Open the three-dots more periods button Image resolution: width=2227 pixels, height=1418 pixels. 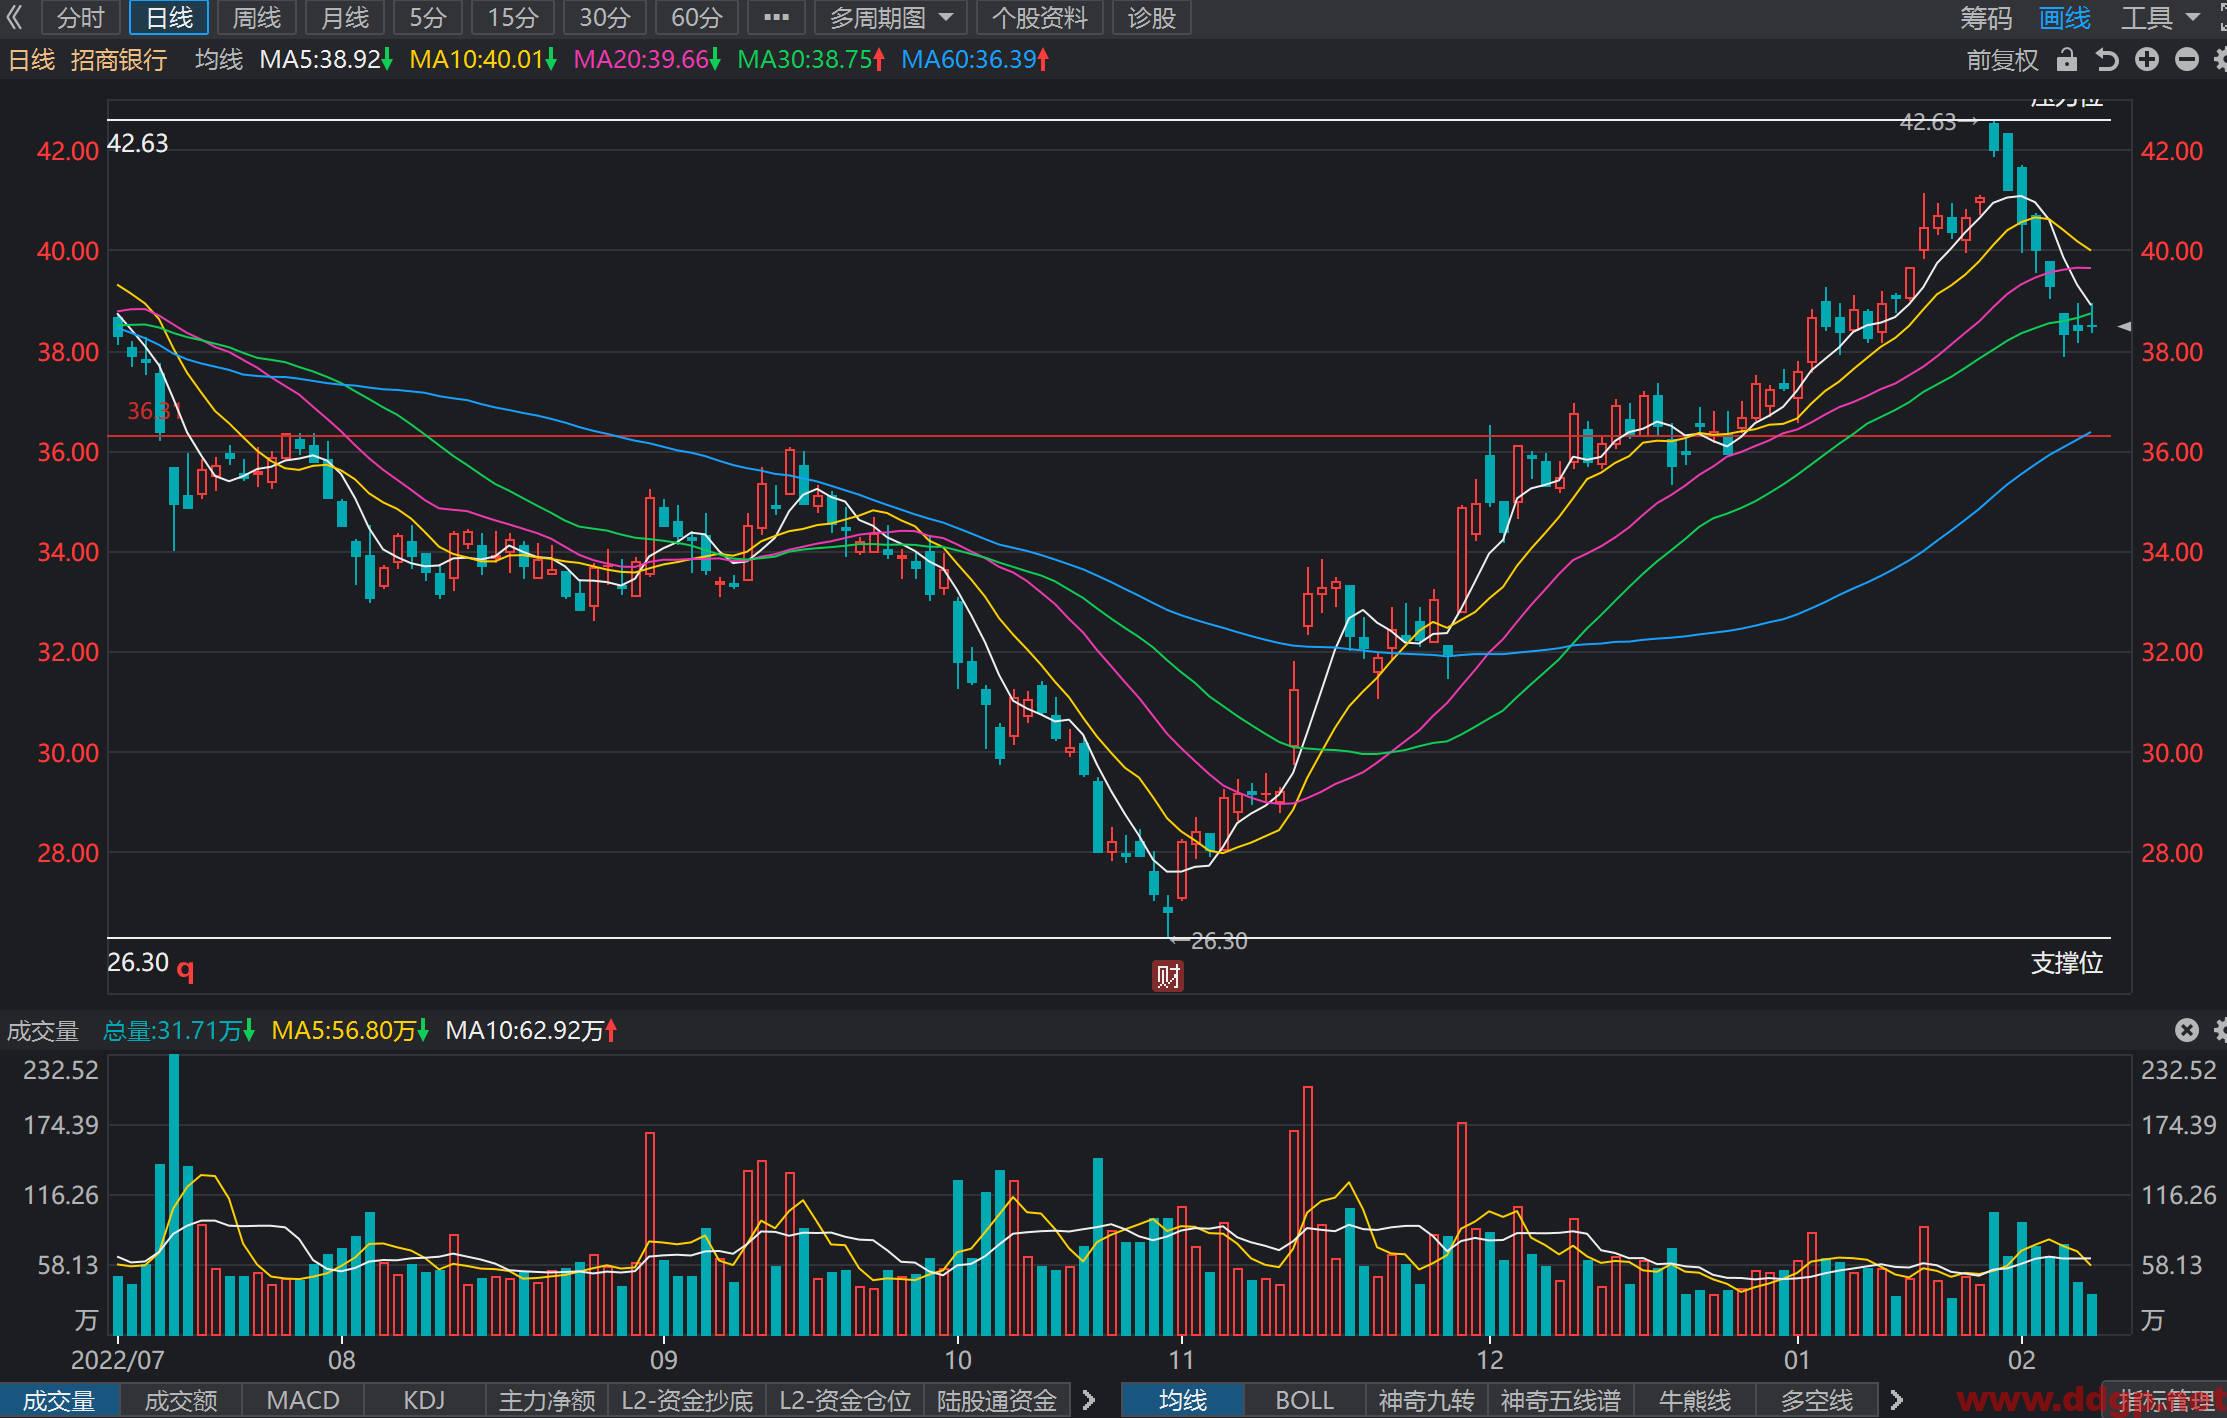click(776, 17)
